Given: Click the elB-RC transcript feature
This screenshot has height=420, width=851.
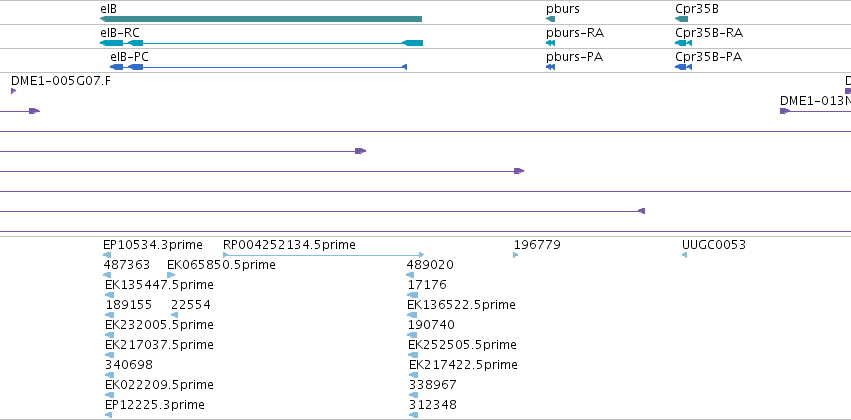Looking at the screenshot, I should pyautogui.click(x=261, y=43).
